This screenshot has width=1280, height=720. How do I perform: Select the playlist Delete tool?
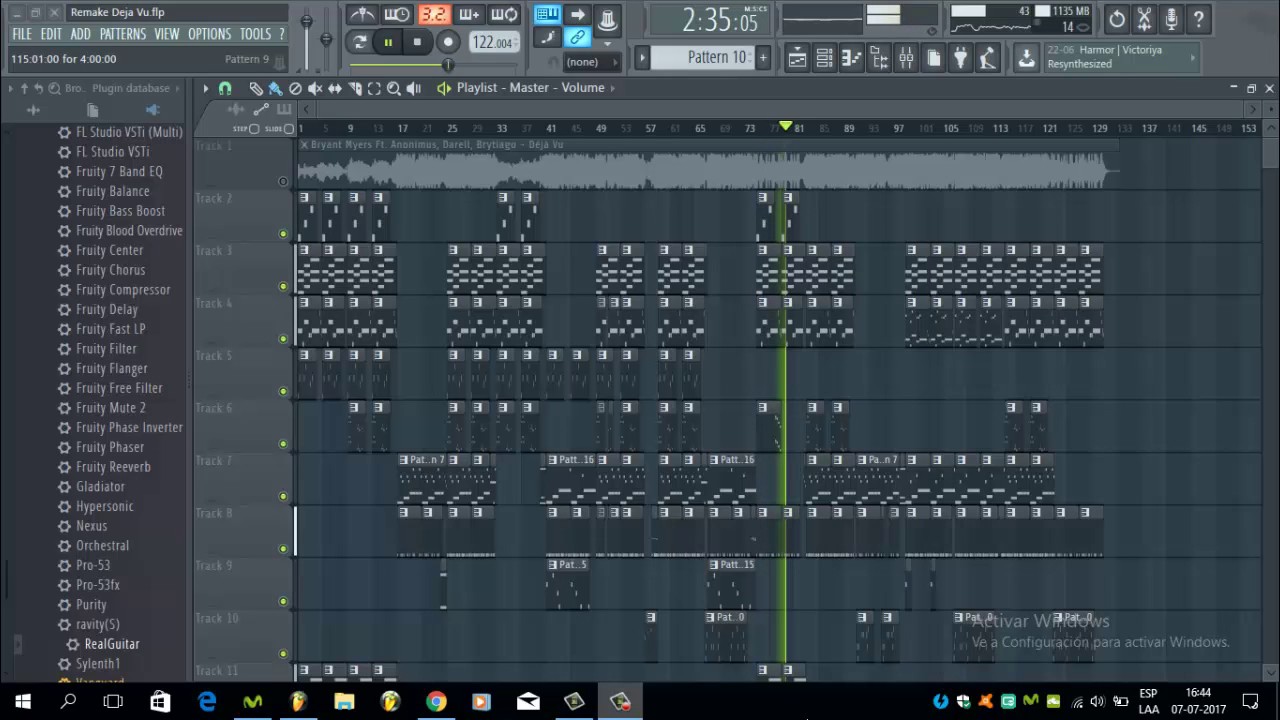(295, 88)
